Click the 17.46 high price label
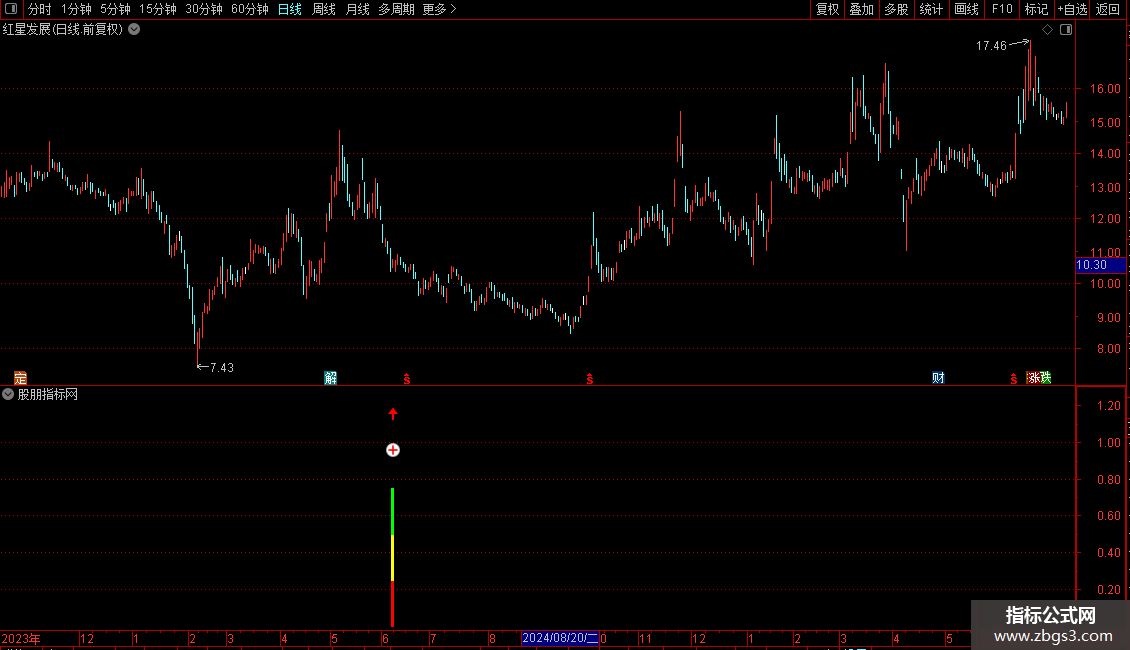 (x=991, y=46)
